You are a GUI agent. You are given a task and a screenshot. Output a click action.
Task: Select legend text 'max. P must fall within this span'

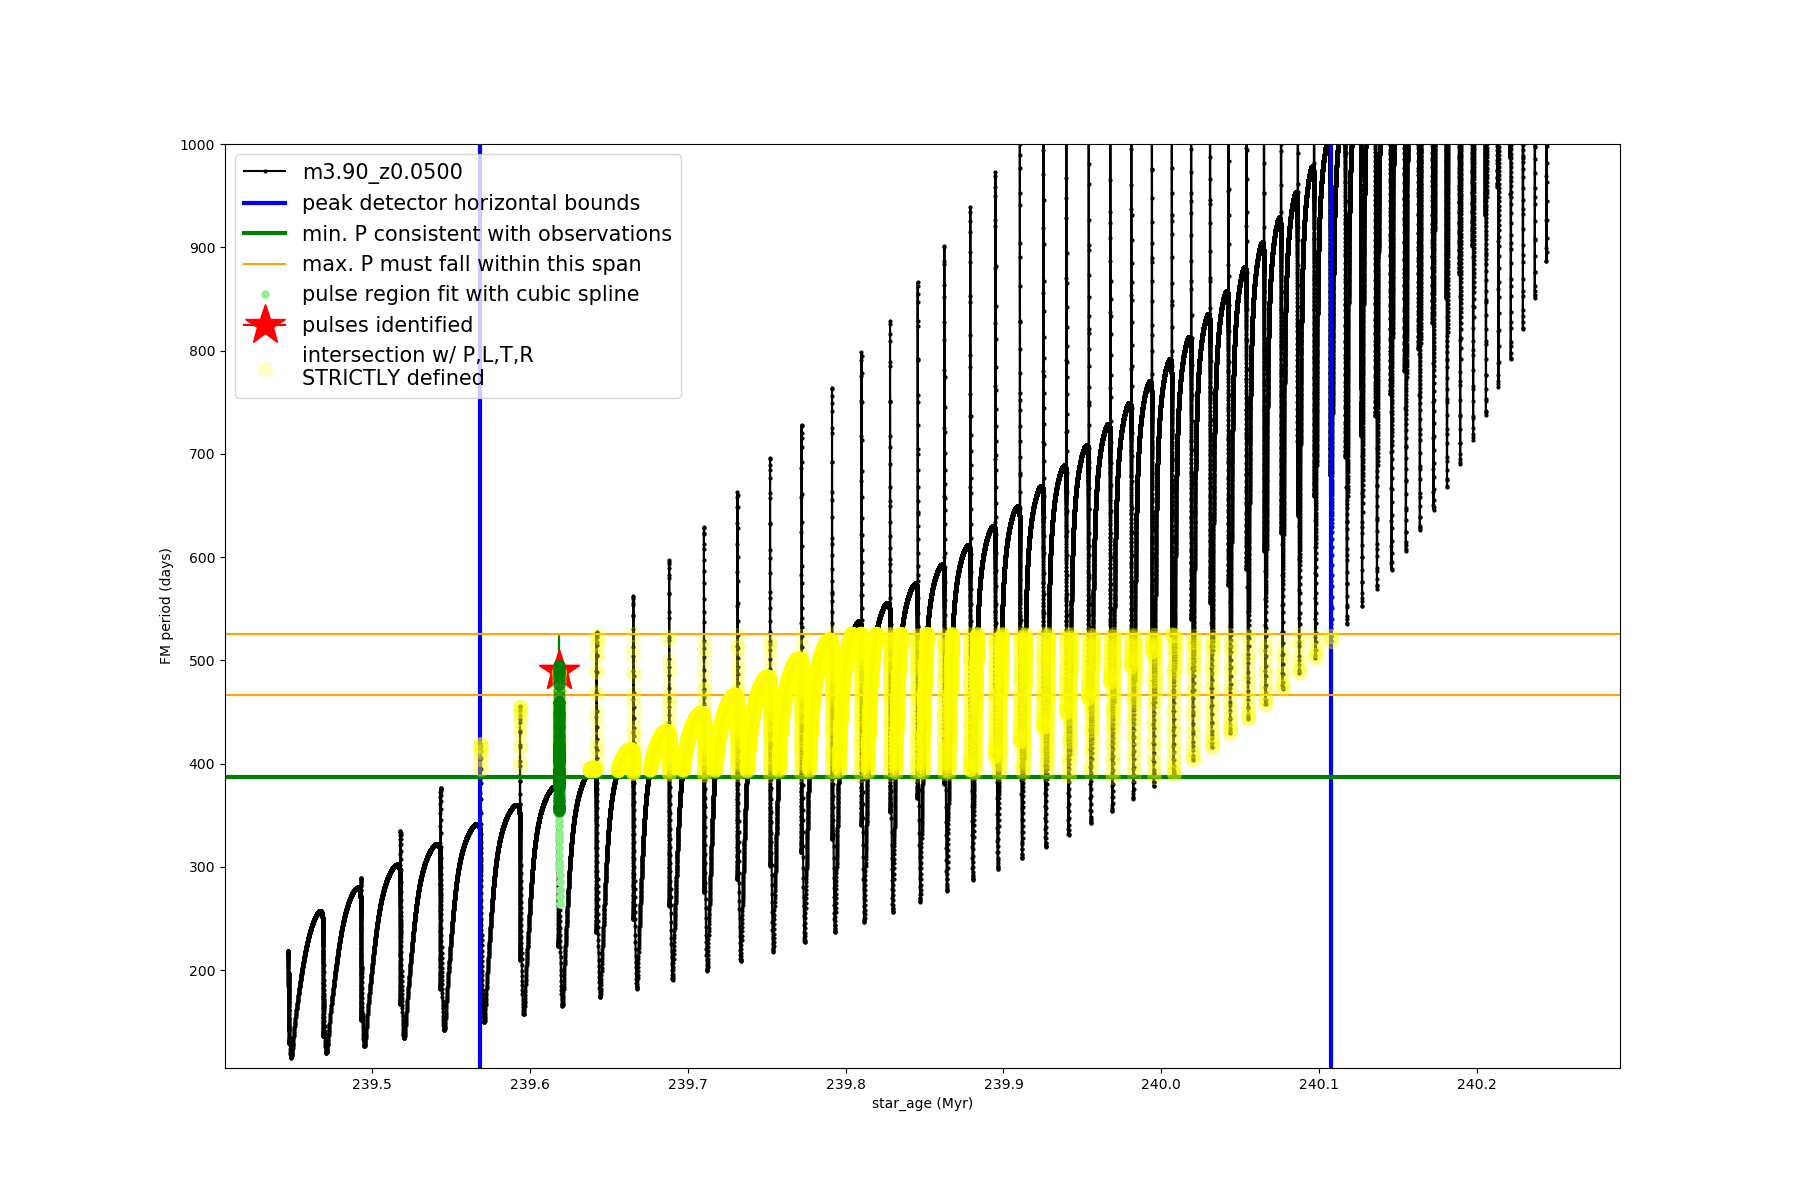(471, 264)
